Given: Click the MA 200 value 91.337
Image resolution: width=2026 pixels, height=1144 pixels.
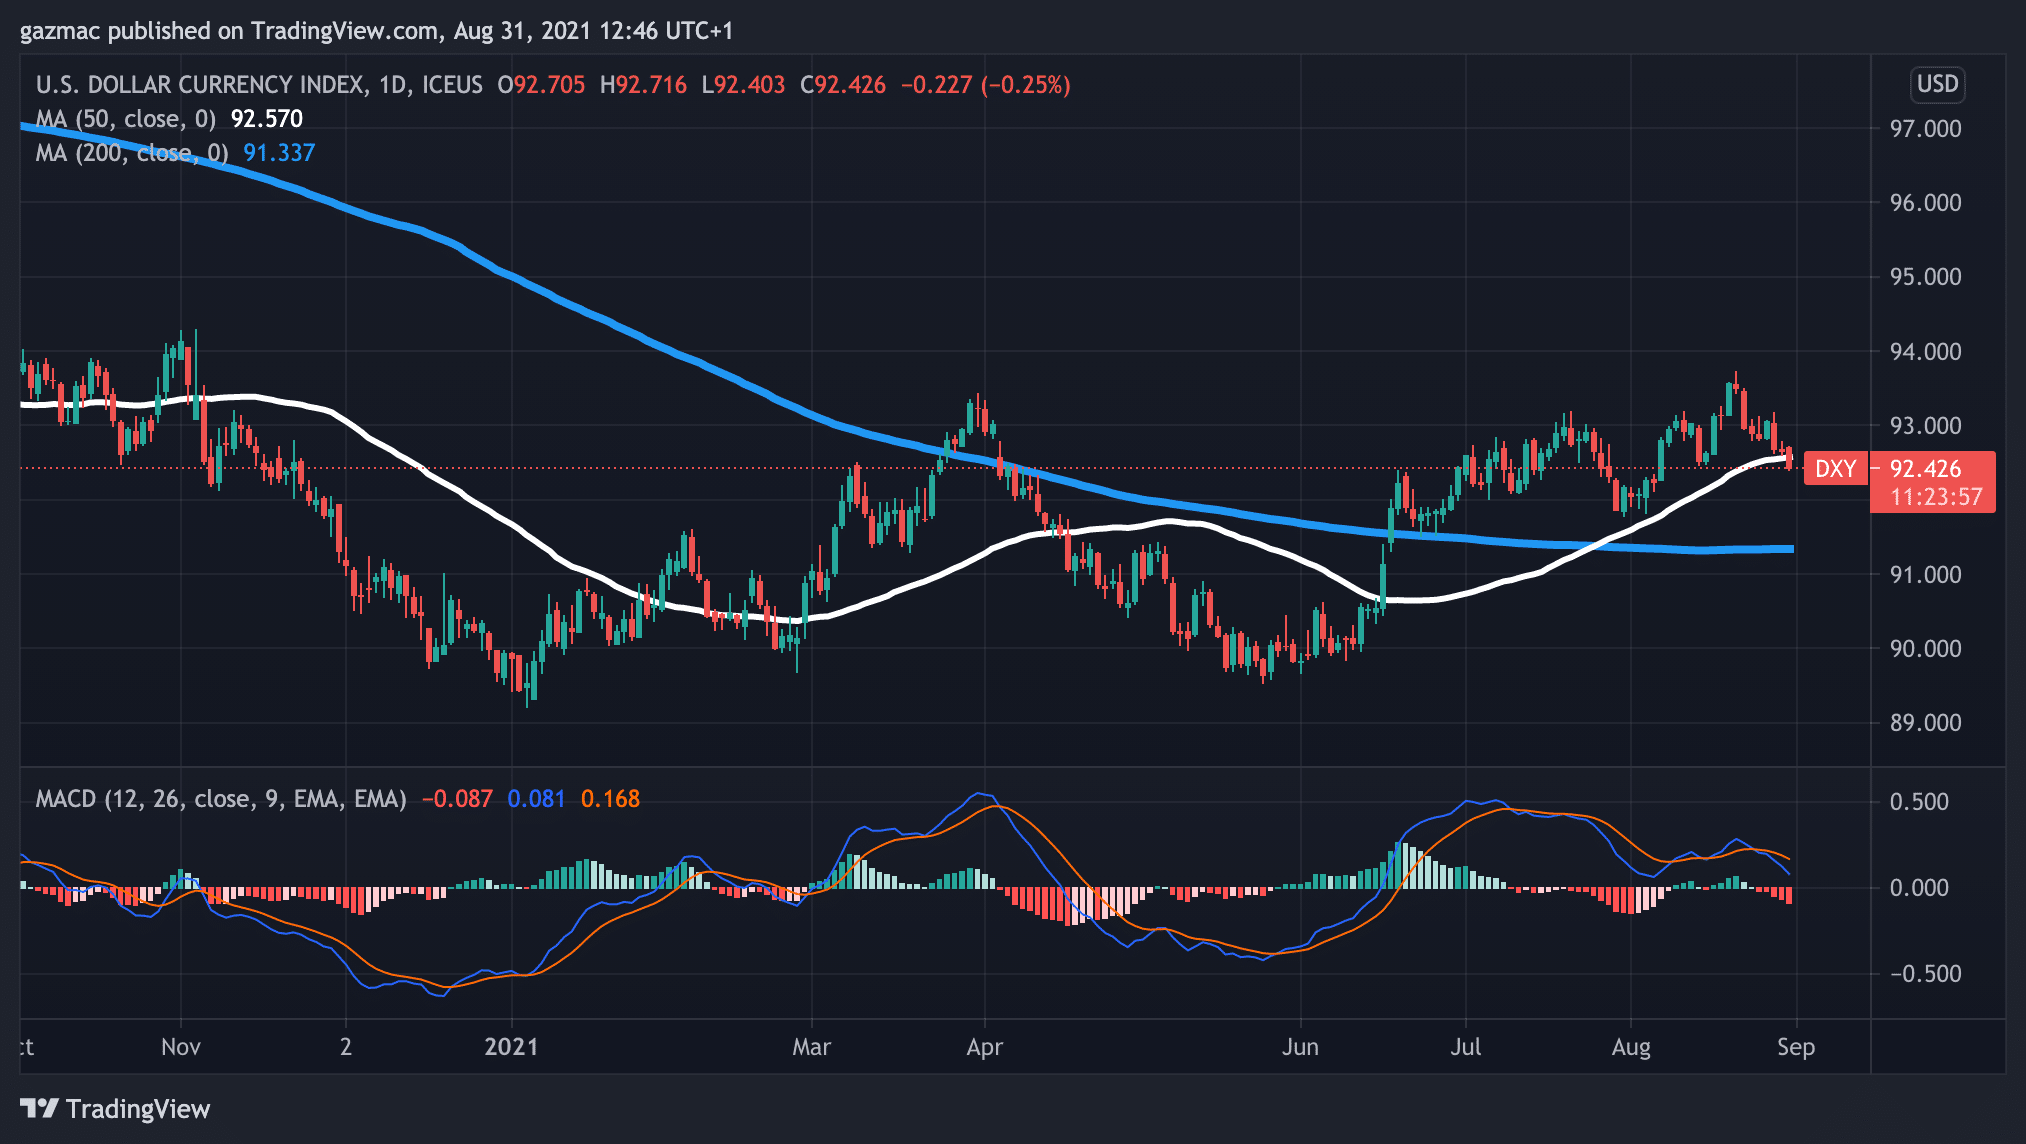Looking at the screenshot, I should coord(279,153).
